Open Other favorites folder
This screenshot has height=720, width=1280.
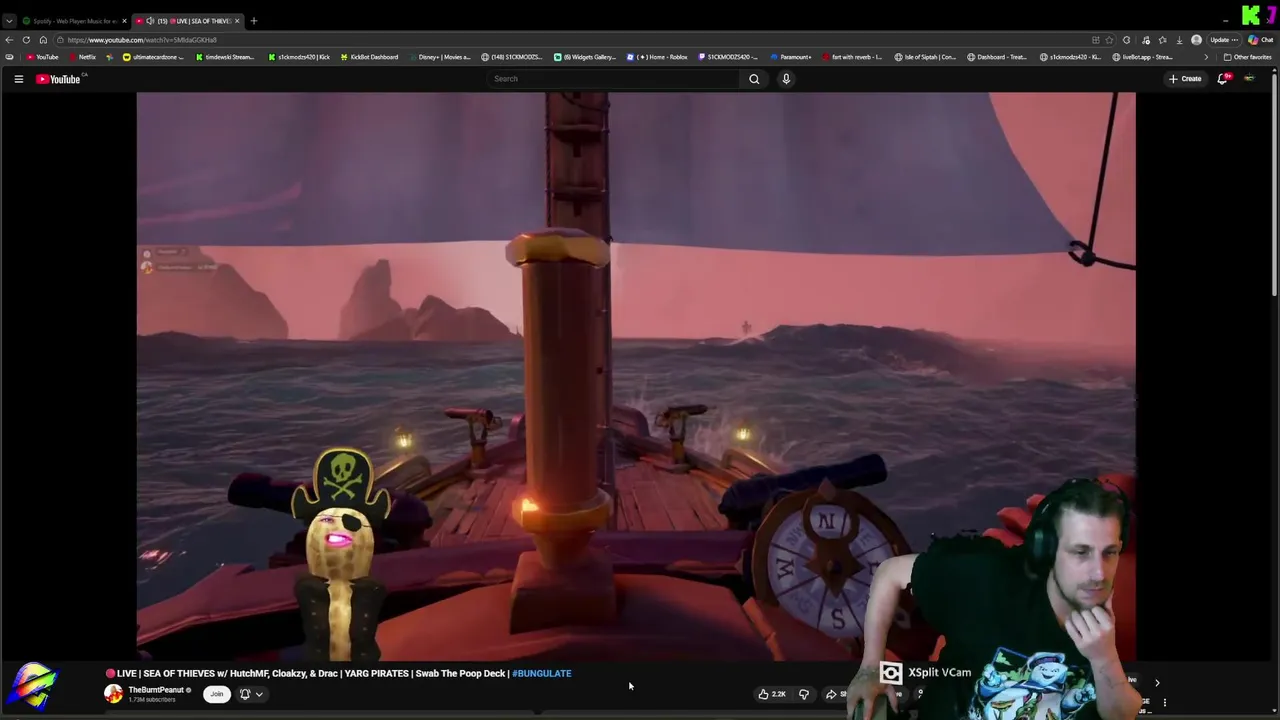pos(1248,57)
